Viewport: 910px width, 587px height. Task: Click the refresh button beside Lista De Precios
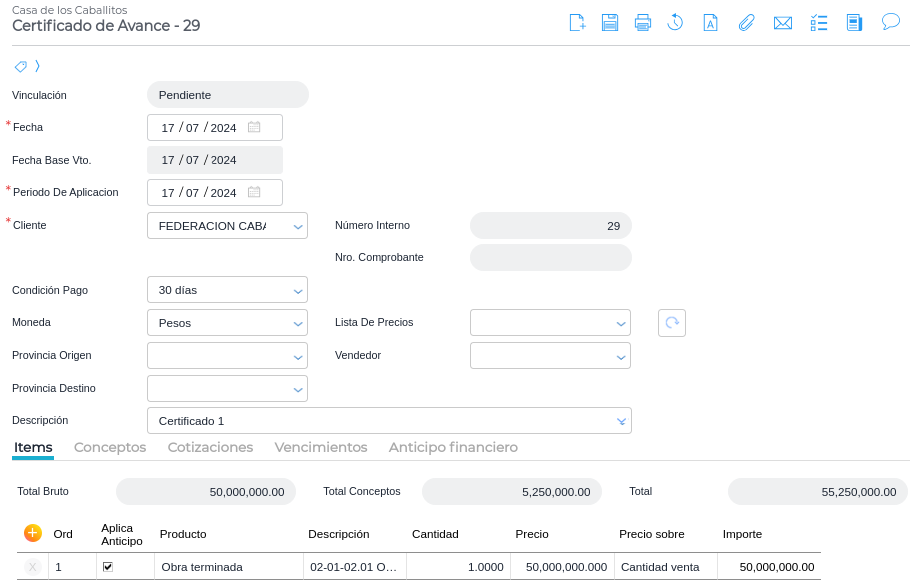[x=672, y=323]
